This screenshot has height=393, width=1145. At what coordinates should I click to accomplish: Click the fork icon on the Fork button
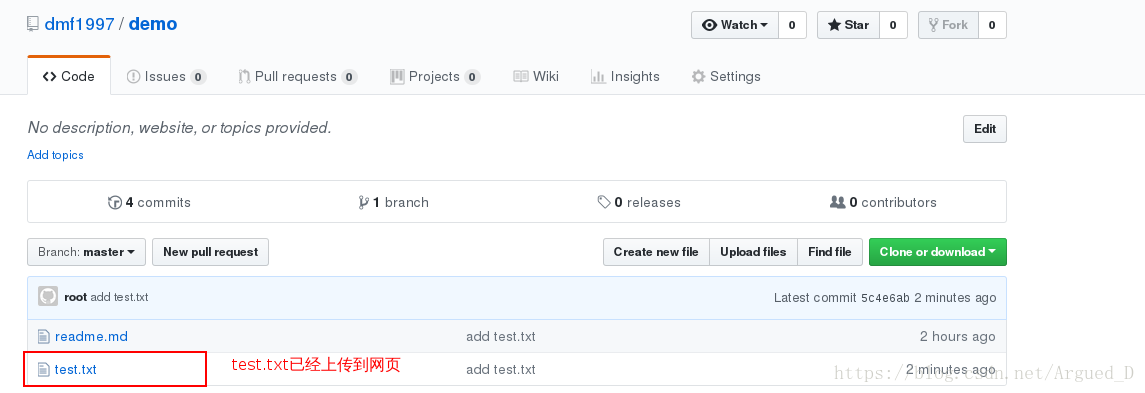tap(933, 25)
